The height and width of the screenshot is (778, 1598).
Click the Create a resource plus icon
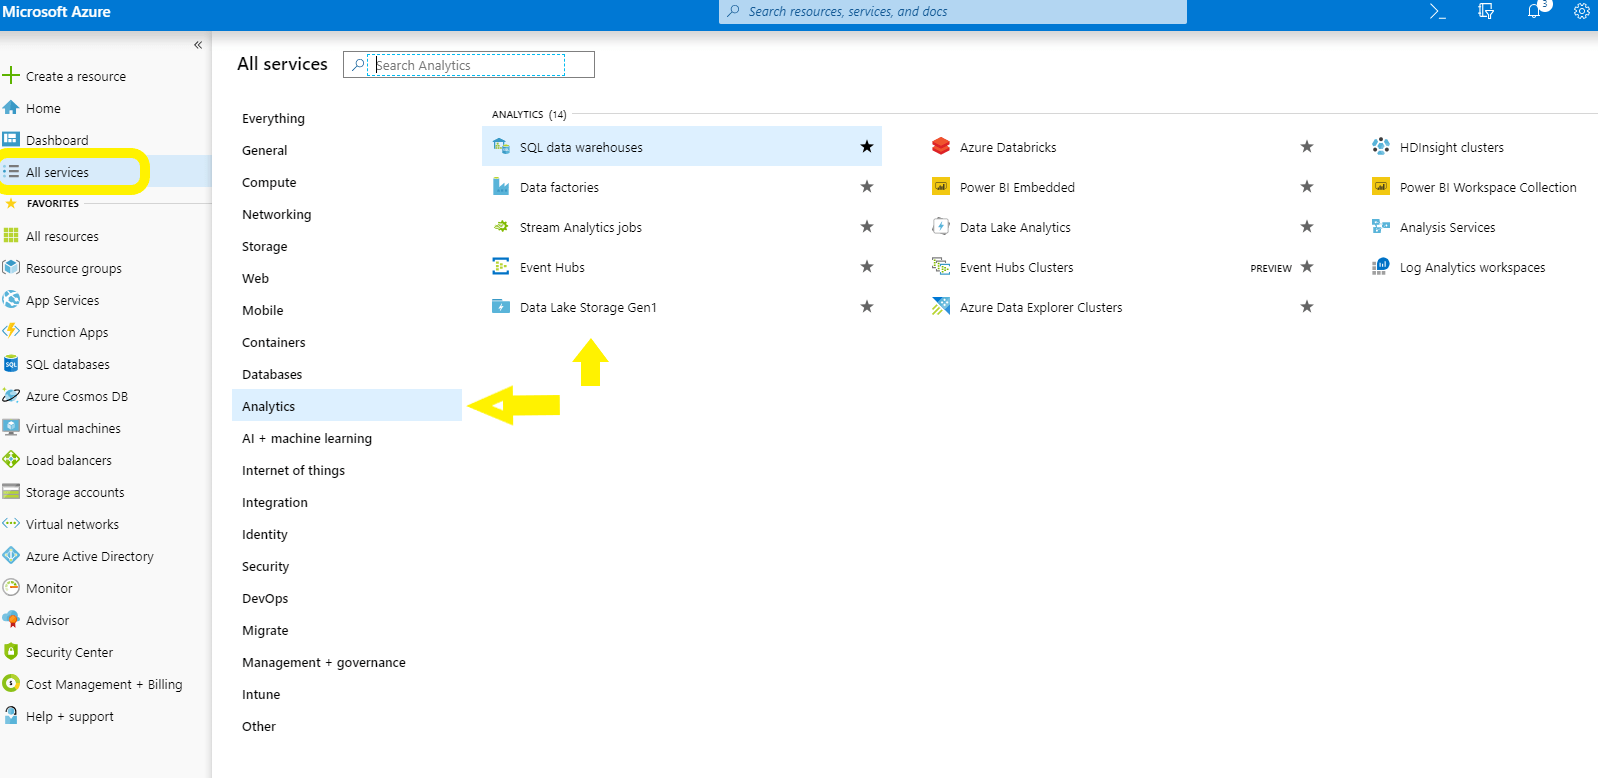tap(11, 76)
